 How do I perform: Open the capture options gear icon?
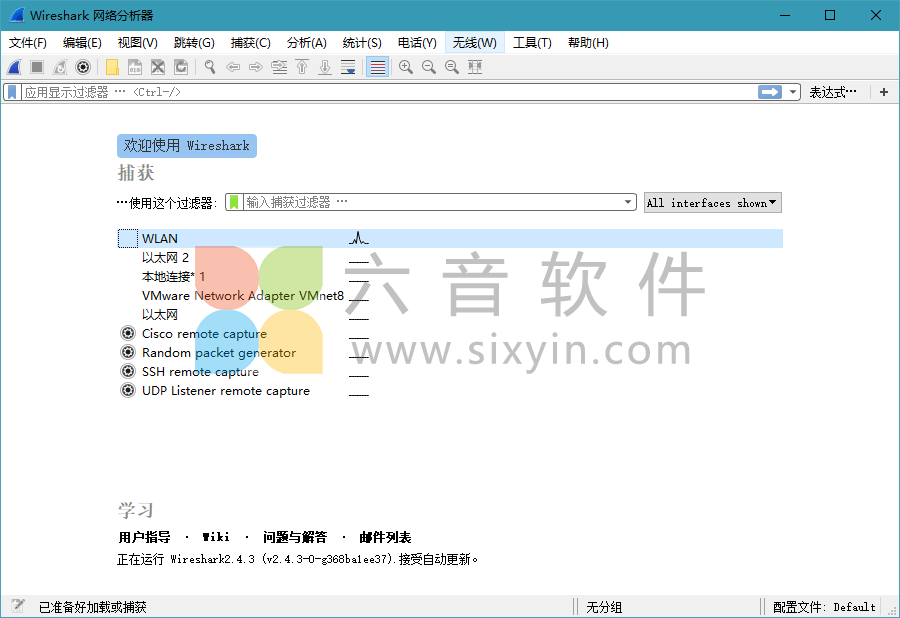point(83,67)
